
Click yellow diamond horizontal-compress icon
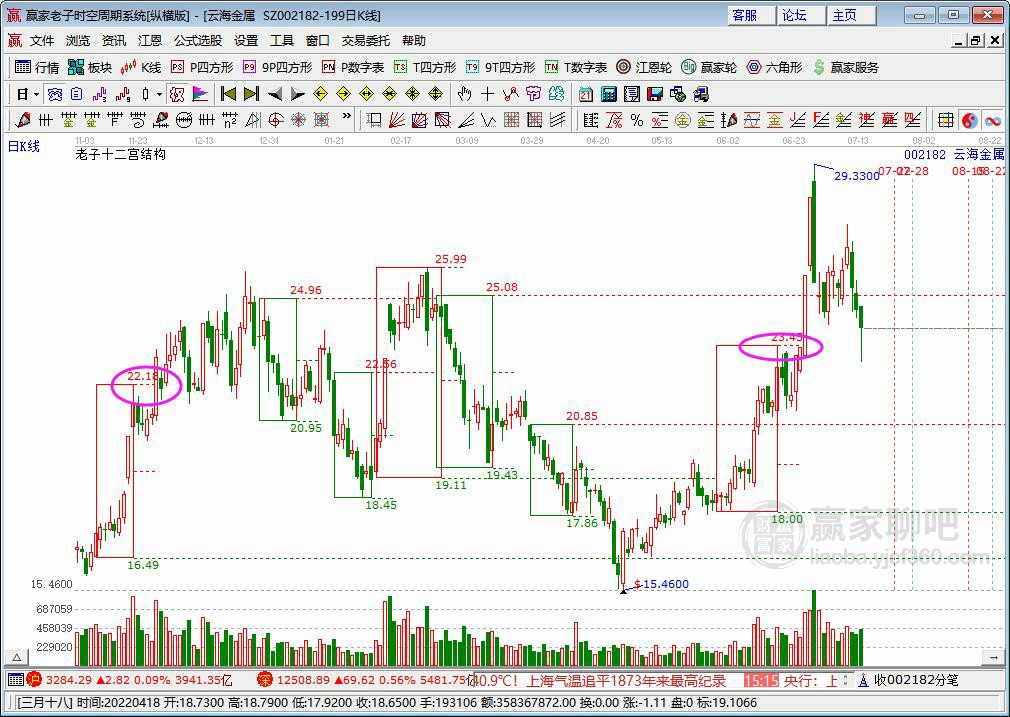pyautogui.click(x=390, y=95)
